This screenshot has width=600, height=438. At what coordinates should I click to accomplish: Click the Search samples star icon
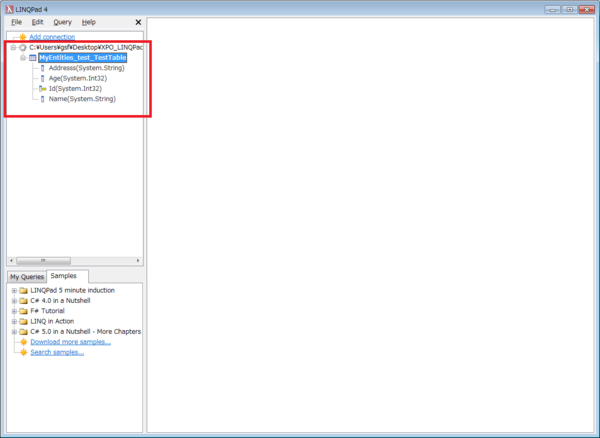tap(24, 352)
